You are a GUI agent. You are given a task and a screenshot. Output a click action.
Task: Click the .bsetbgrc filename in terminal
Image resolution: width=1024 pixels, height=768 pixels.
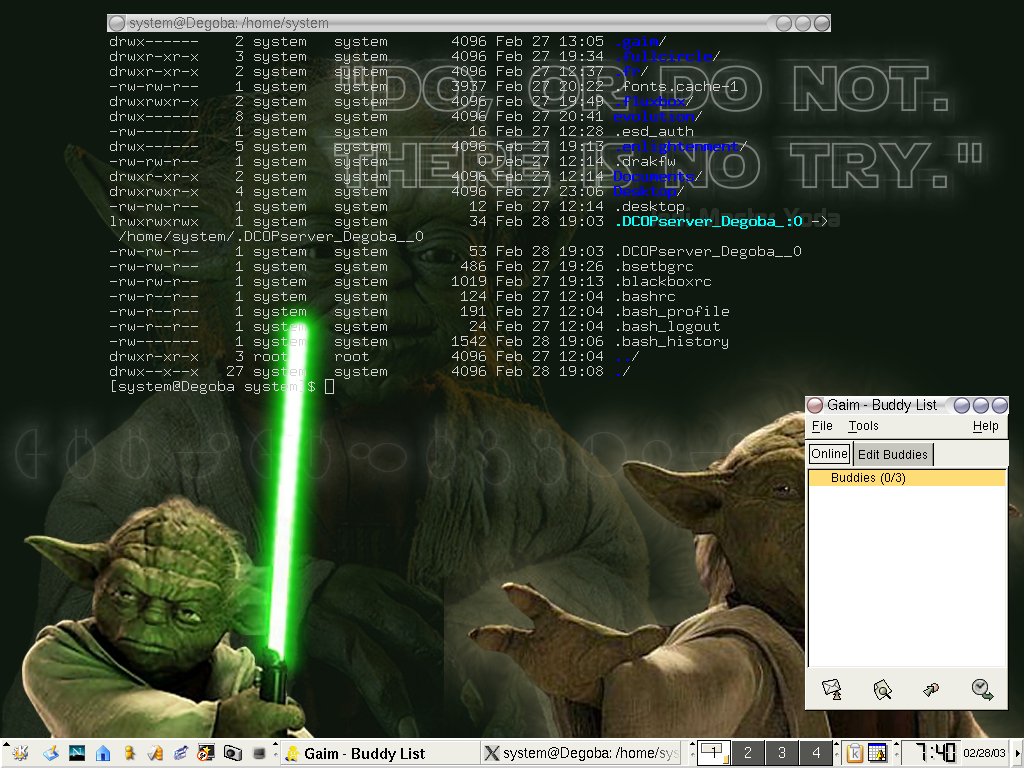pyautogui.click(x=654, y=266)
